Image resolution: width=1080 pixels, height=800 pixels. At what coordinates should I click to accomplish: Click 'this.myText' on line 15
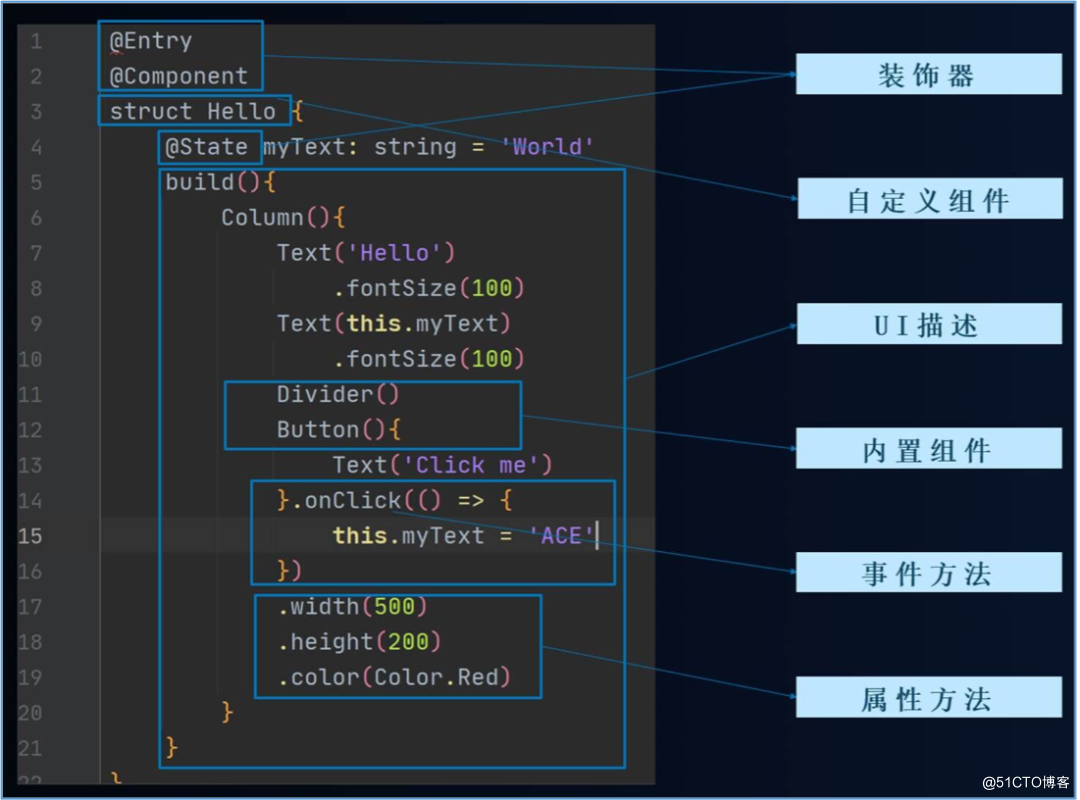408,536
